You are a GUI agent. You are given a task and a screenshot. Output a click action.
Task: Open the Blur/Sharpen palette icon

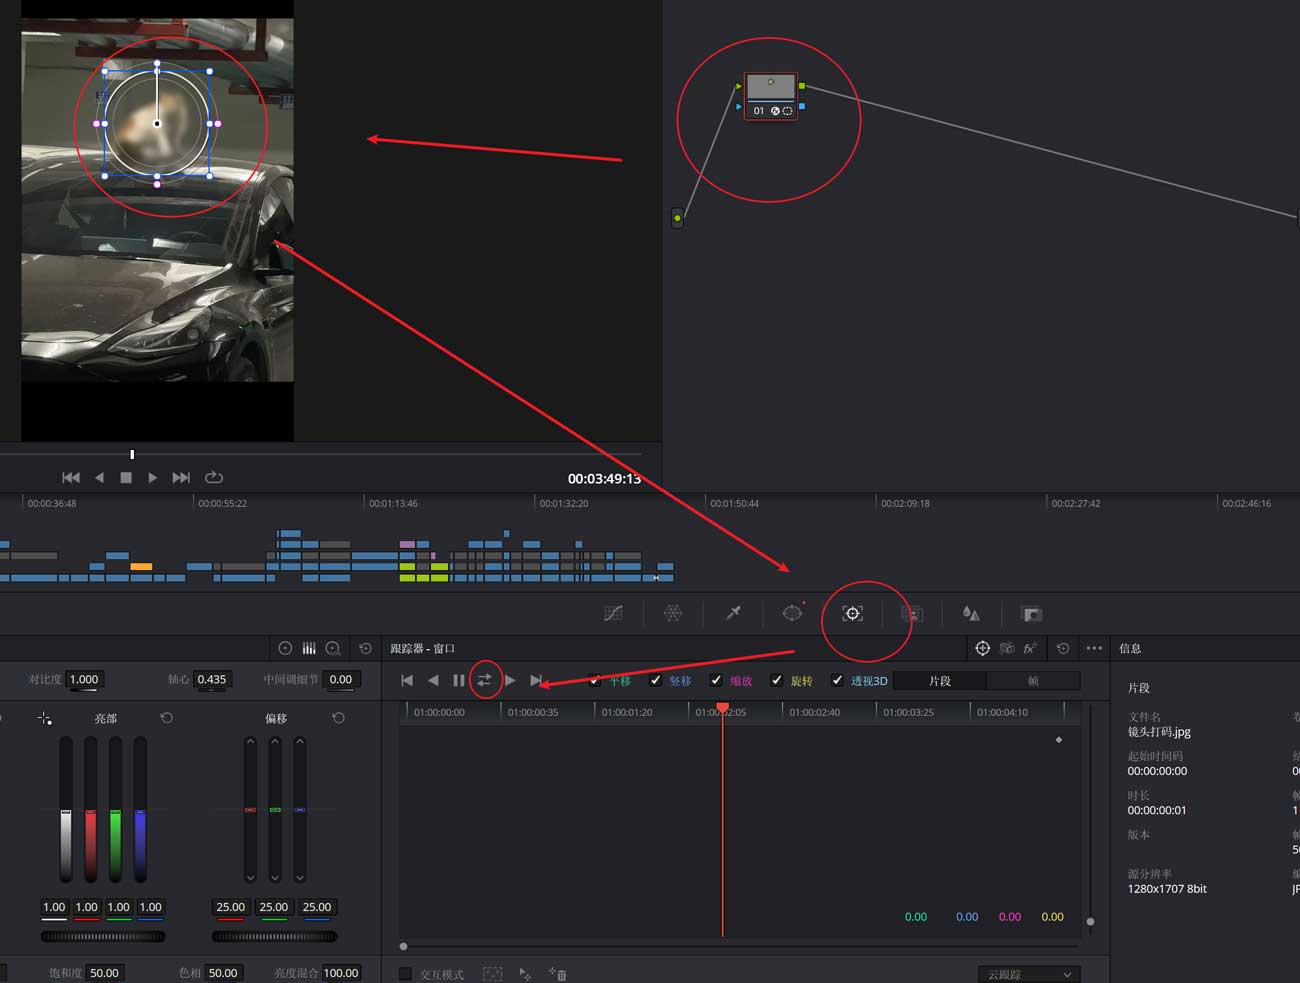click(971, 613)
